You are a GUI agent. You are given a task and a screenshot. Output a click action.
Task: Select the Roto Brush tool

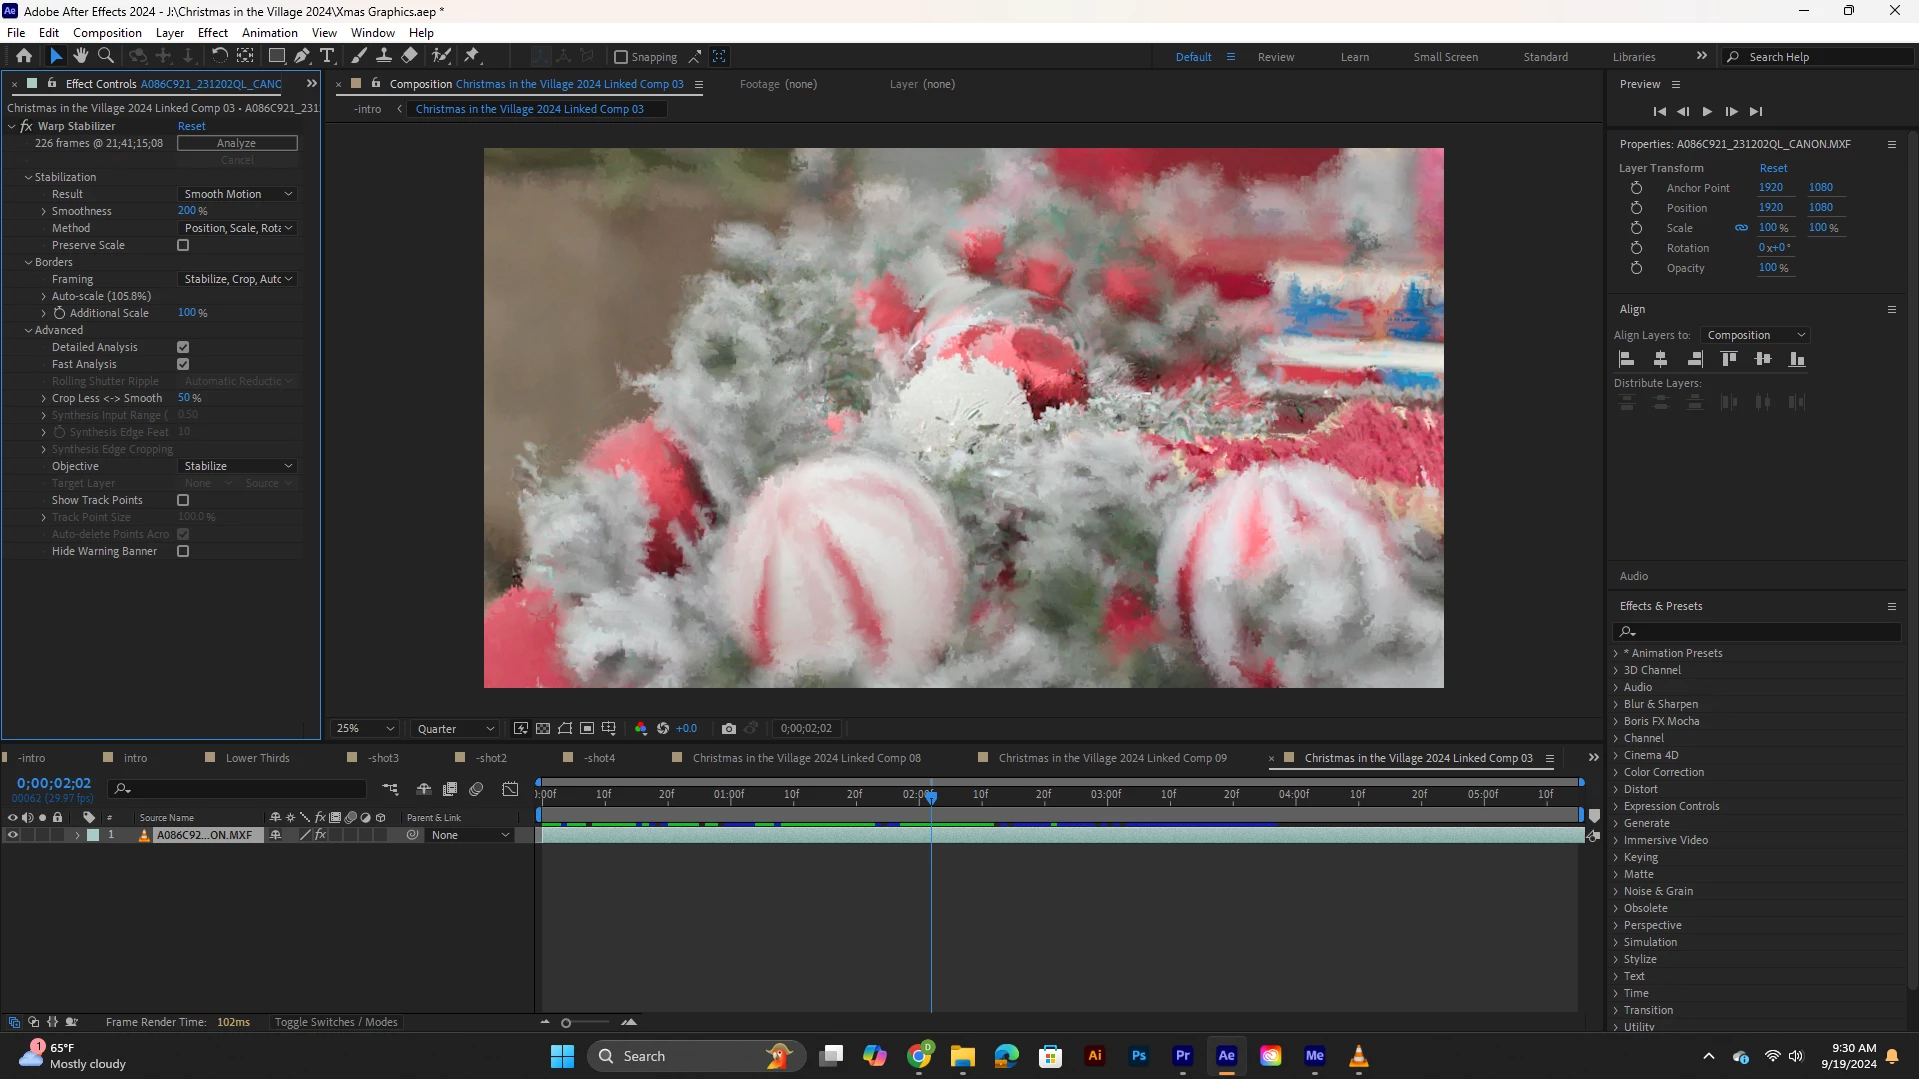pos(441,56)
